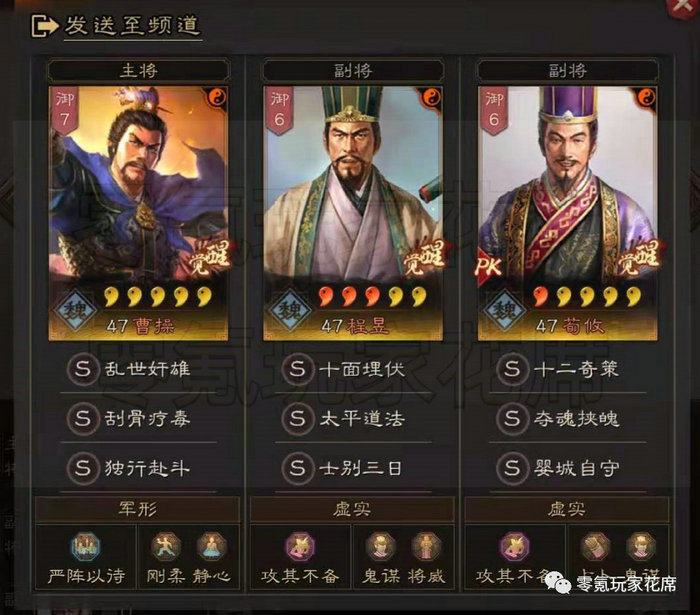
Task: Select the 刚柔 trait icon
Action: pyautogui.click(x=166, y=546)
